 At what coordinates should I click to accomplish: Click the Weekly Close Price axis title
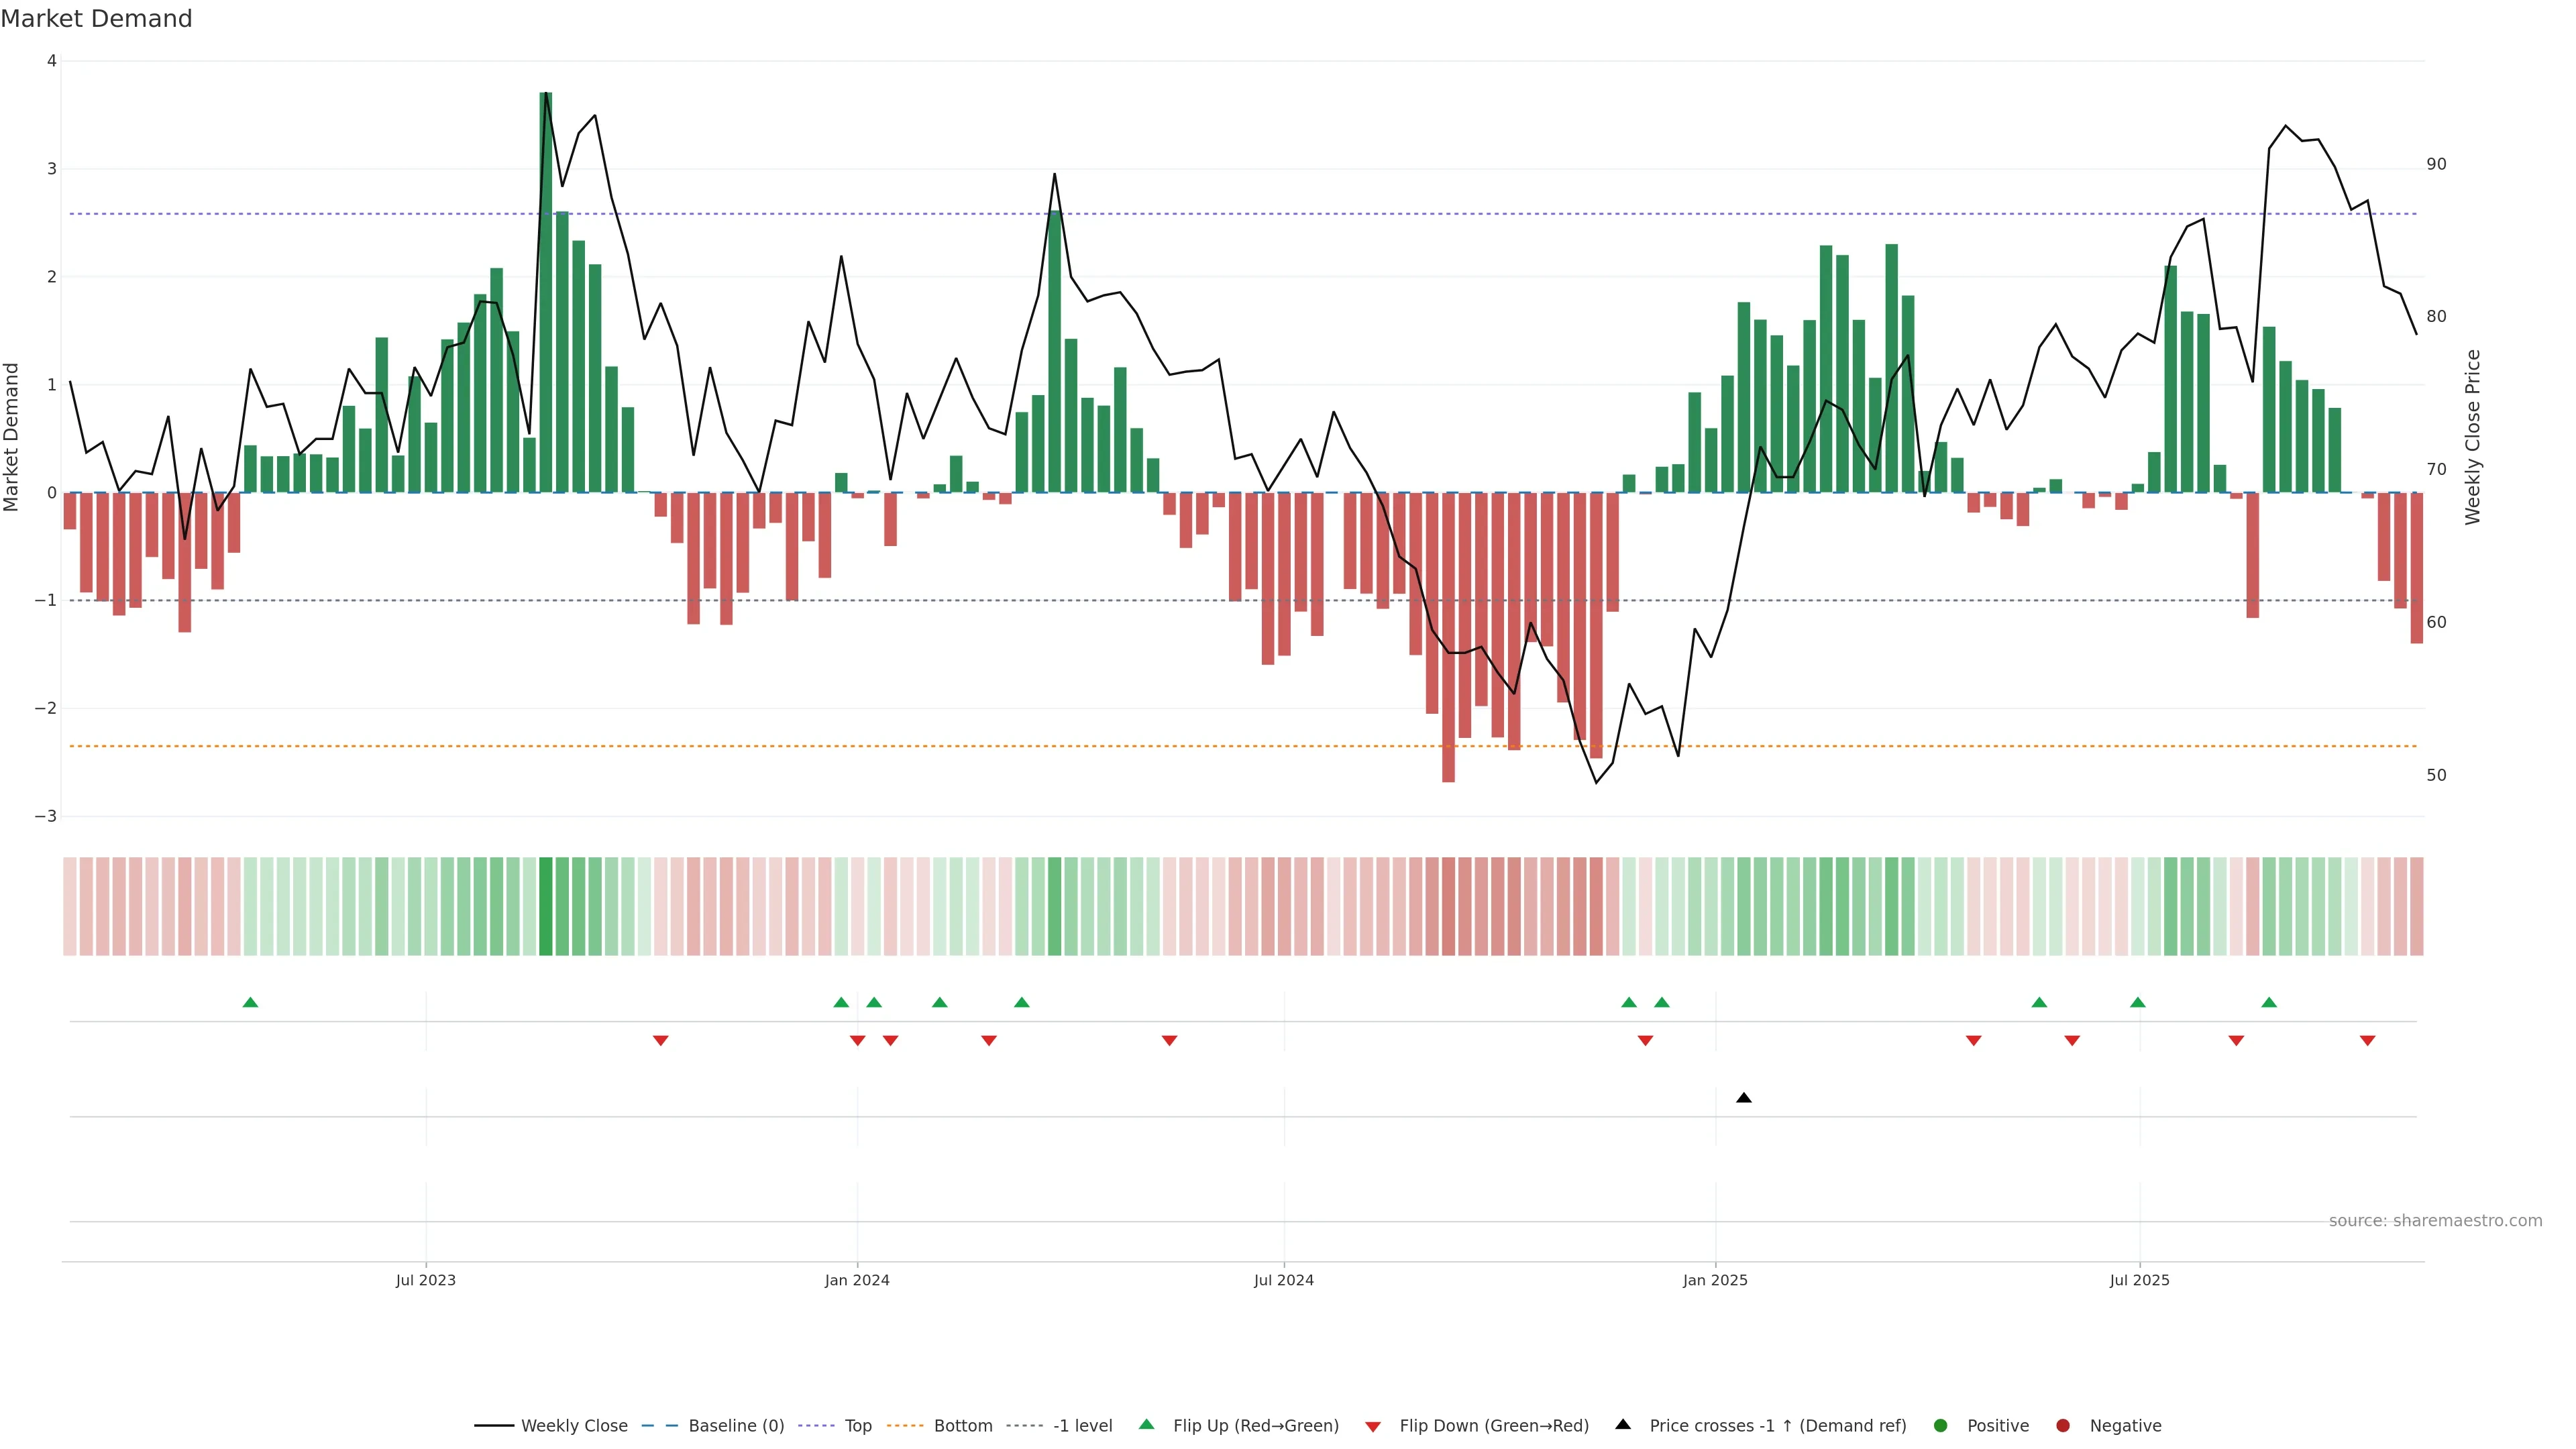[x=2472, y=437]
